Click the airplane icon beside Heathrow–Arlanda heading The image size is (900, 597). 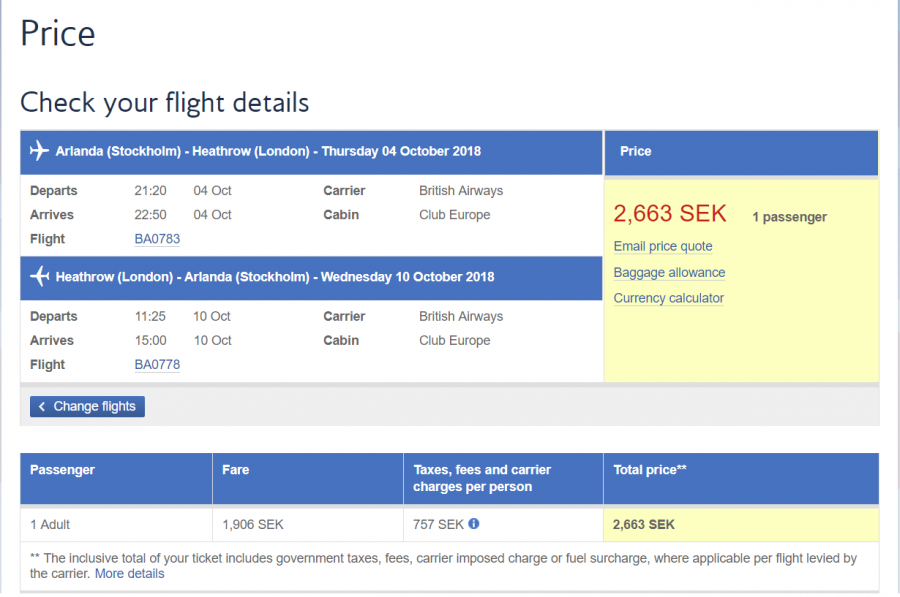click(x=40, y=277)
